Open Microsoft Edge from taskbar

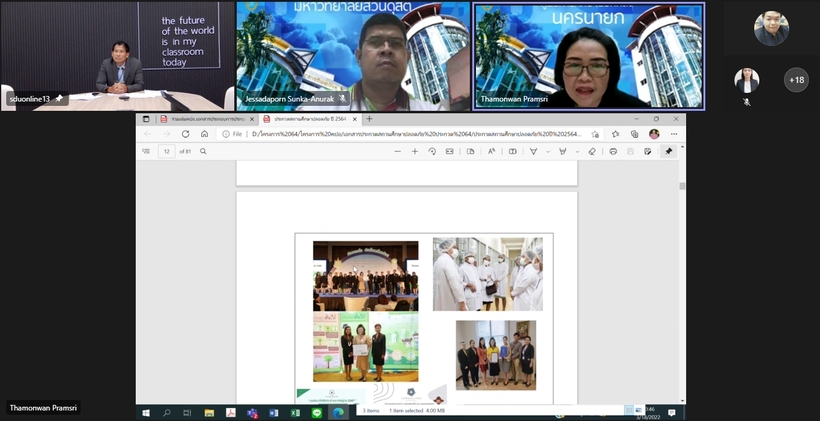(338, 413)
